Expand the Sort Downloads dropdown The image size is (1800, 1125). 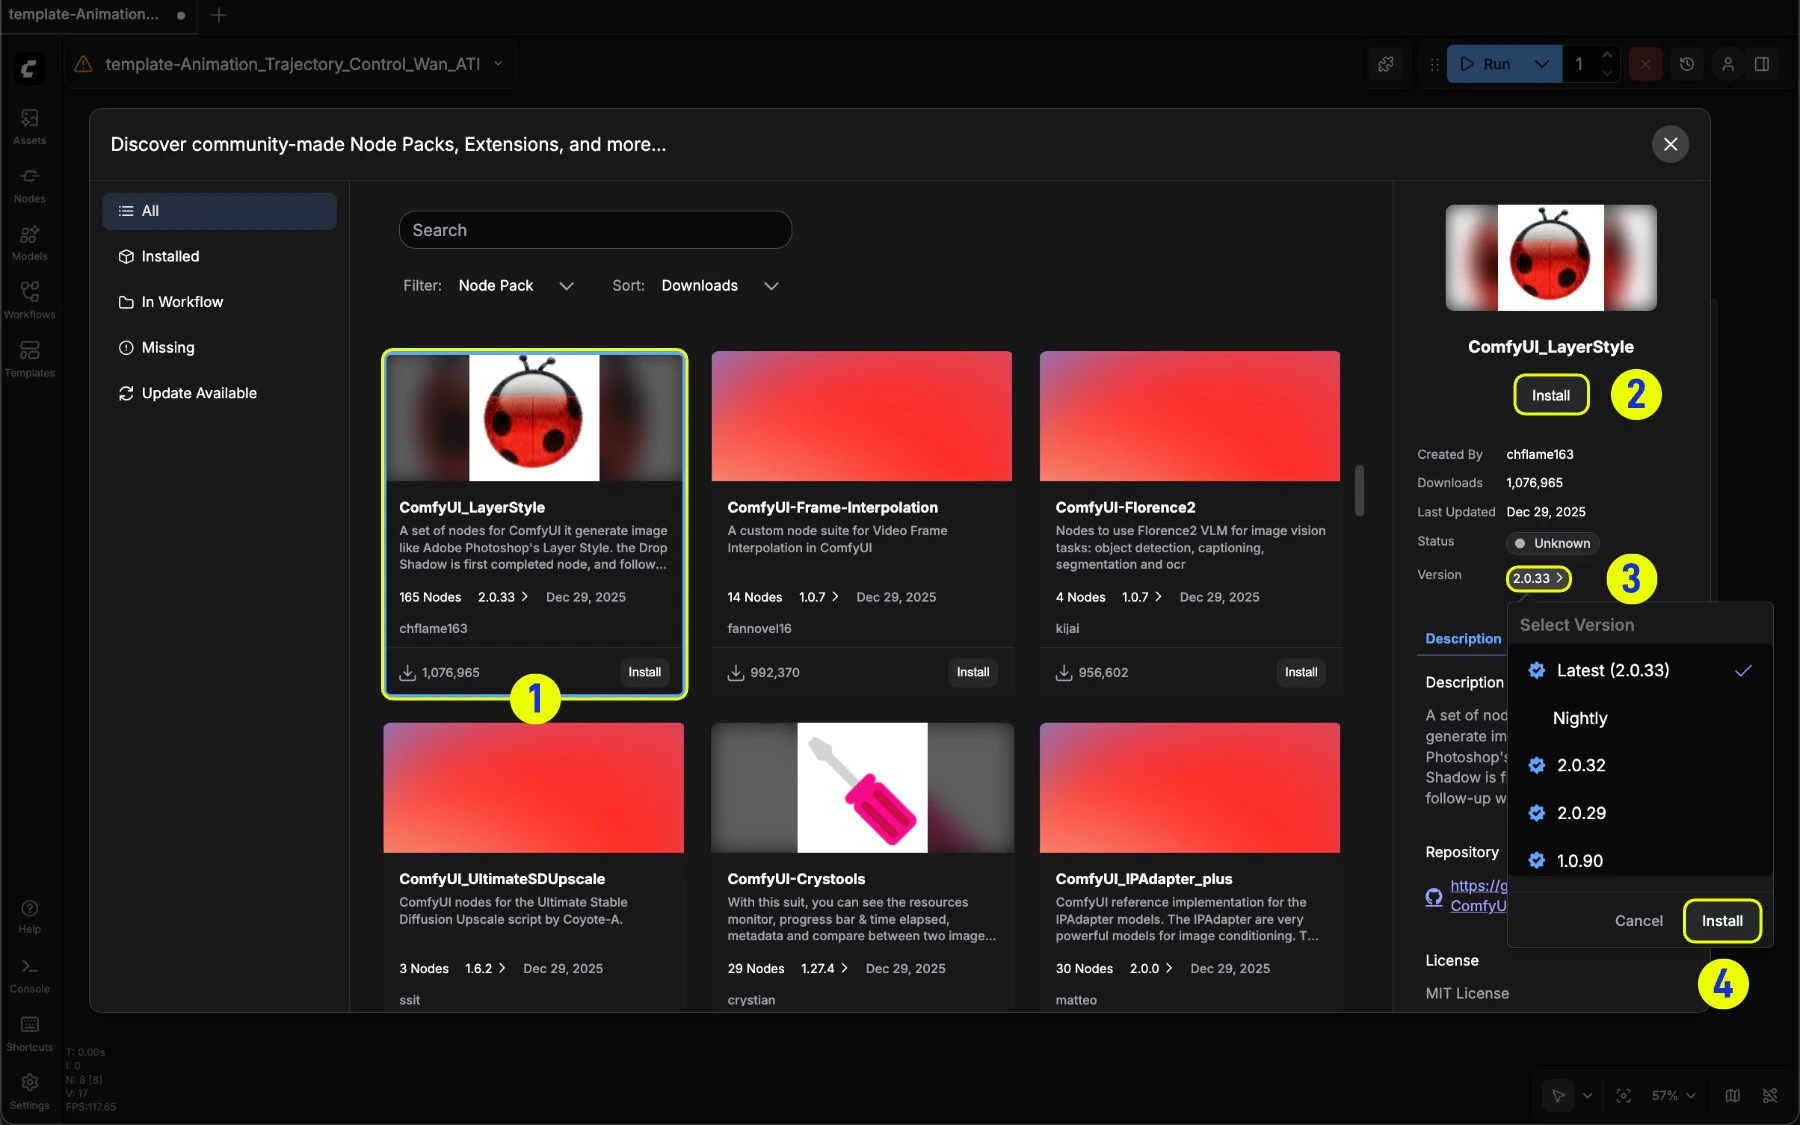point(720,286)
